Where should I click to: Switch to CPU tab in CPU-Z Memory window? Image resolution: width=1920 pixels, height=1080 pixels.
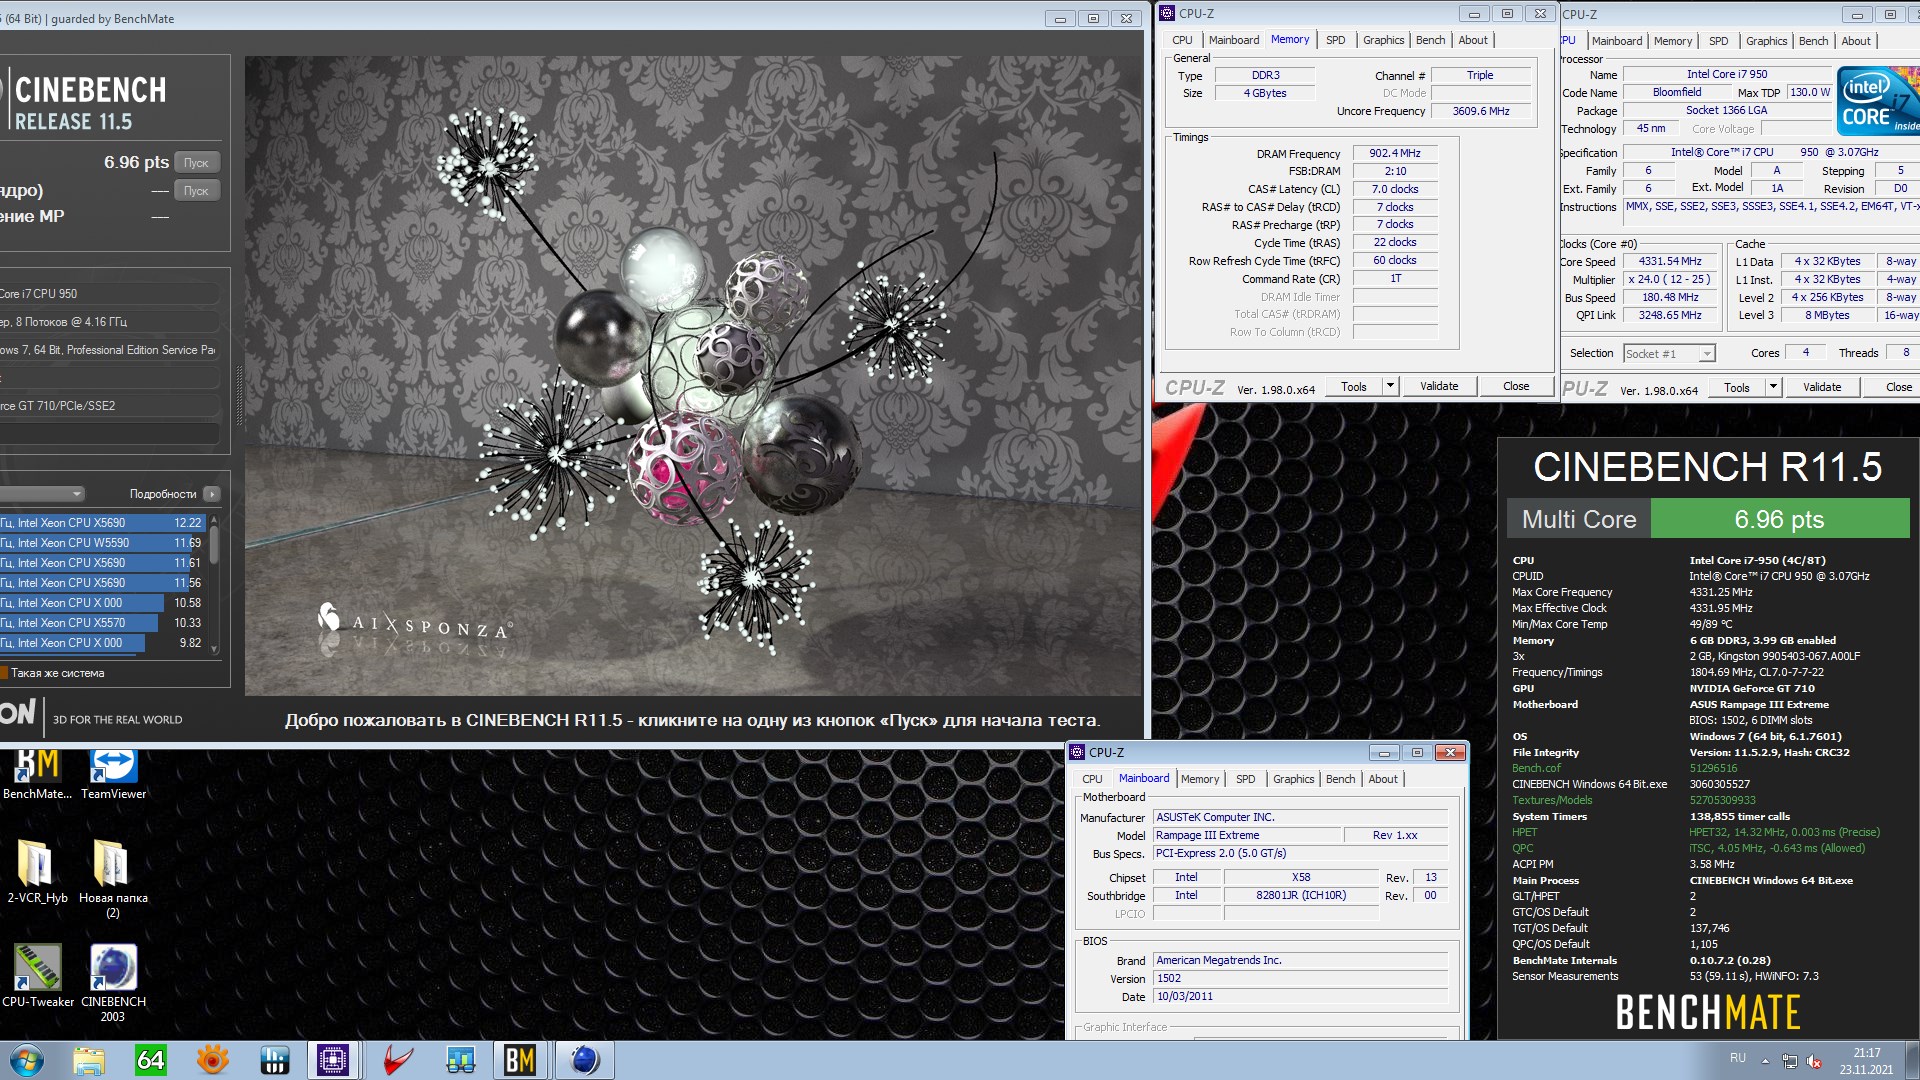click(1182, 40)
